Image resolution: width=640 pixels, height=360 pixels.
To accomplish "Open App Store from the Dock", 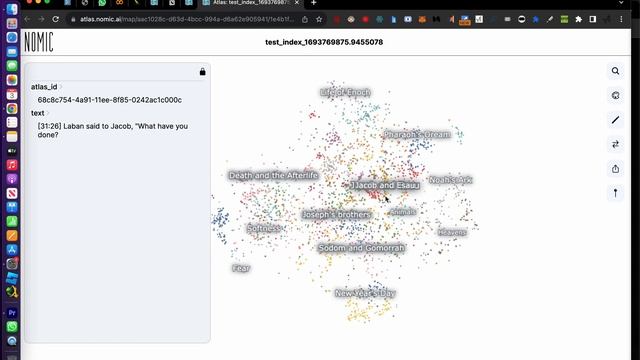I will [12, 250].
